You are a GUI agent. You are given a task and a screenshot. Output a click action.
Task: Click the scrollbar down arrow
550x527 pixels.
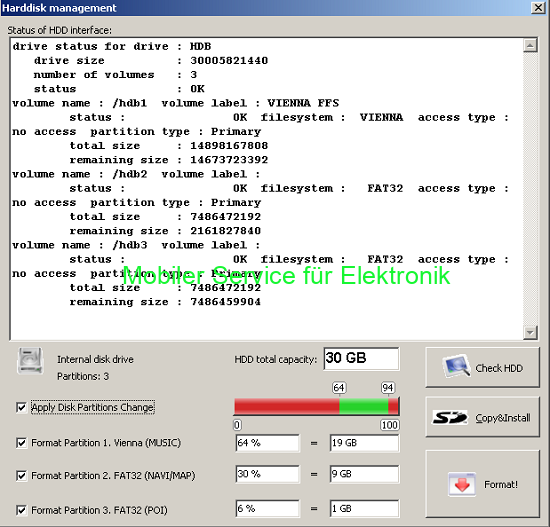tap(530, 332)
